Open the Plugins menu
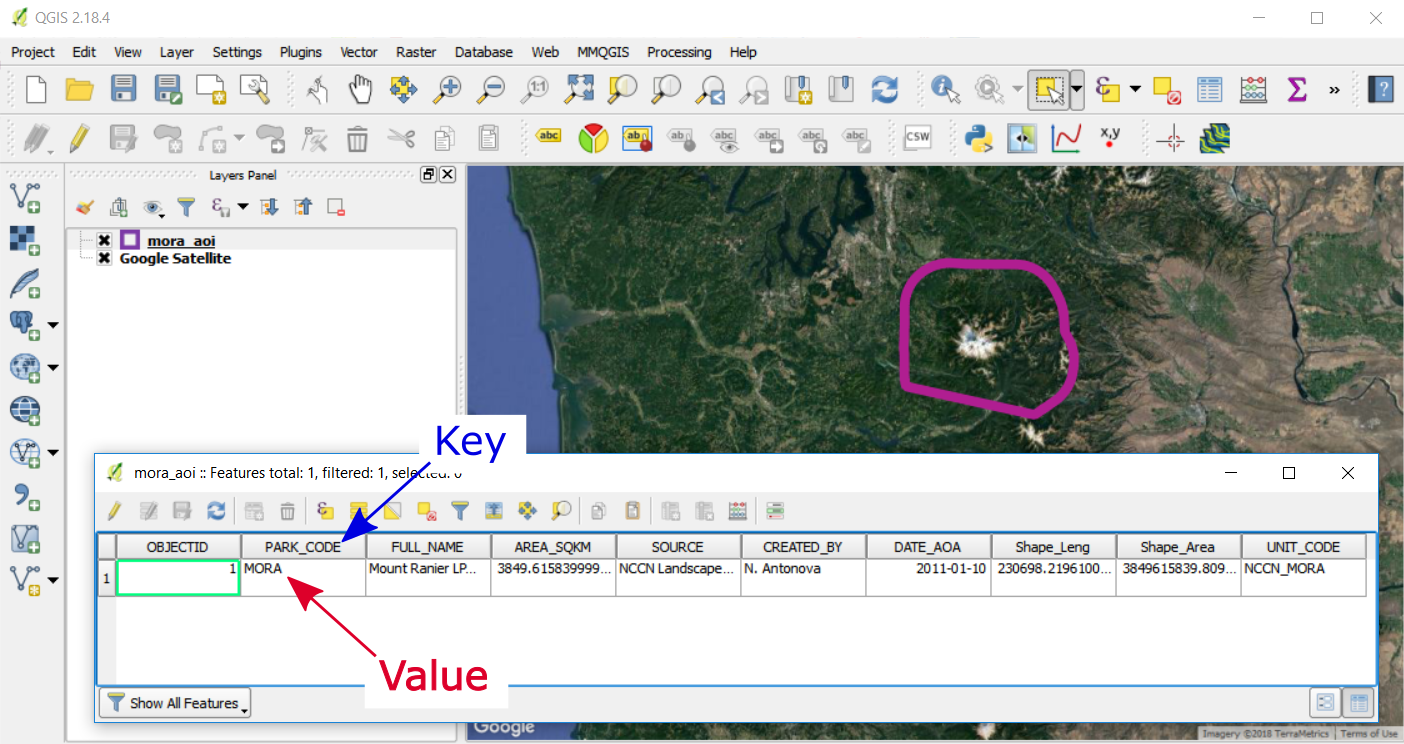Viewport: 1404px width, 744px height. click(301, 52)
